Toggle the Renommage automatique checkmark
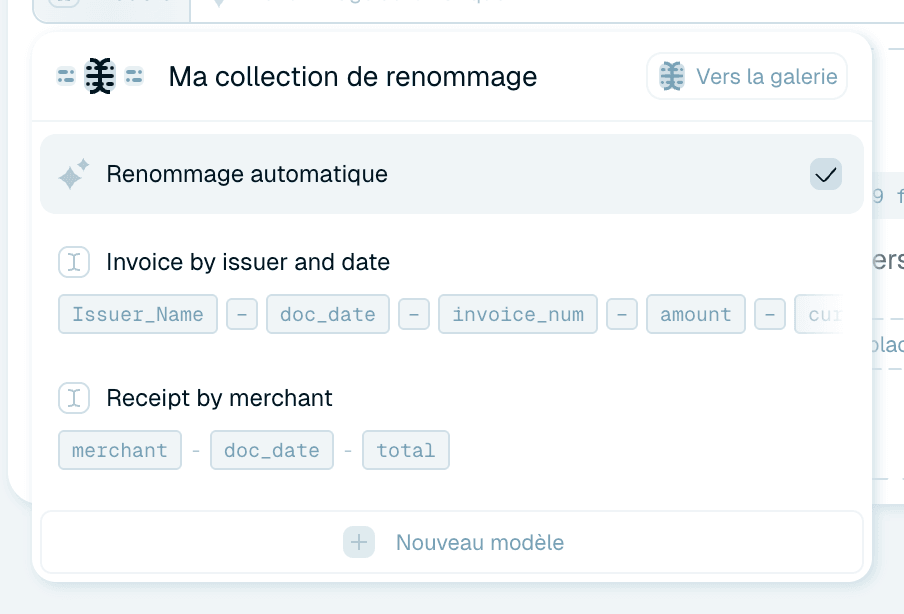This screenshot has width=904, height=614. 826,174
